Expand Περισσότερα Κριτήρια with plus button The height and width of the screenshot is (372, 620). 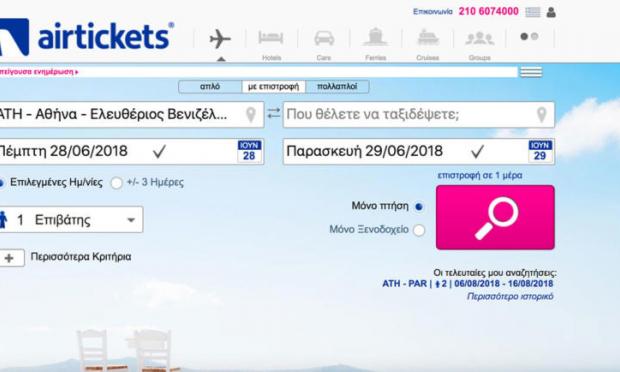pos(9,258)
